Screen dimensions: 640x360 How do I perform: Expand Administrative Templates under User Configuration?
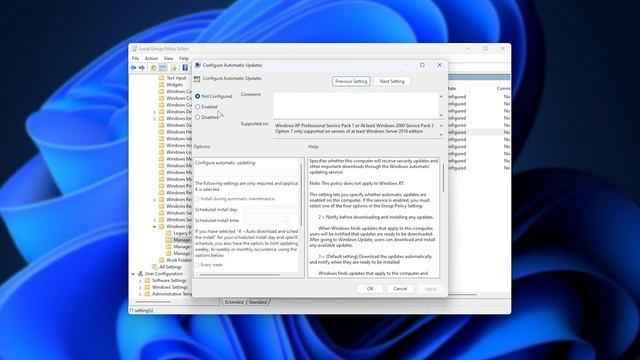[x=140, y=294]
